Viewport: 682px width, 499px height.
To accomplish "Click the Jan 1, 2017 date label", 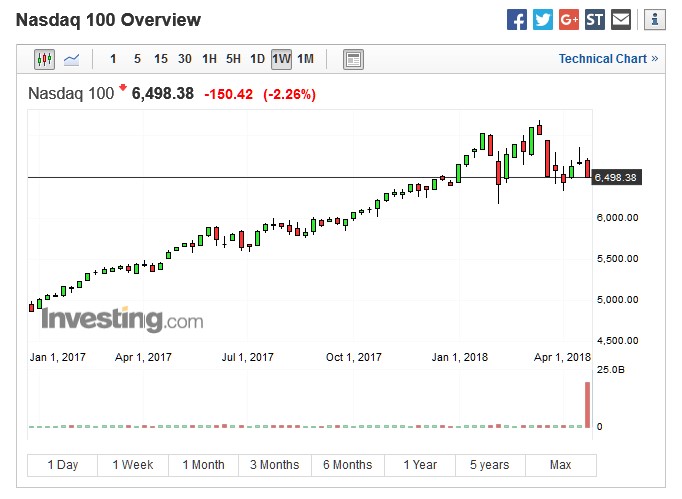I will pyautogui.click(x=58, y=357).
